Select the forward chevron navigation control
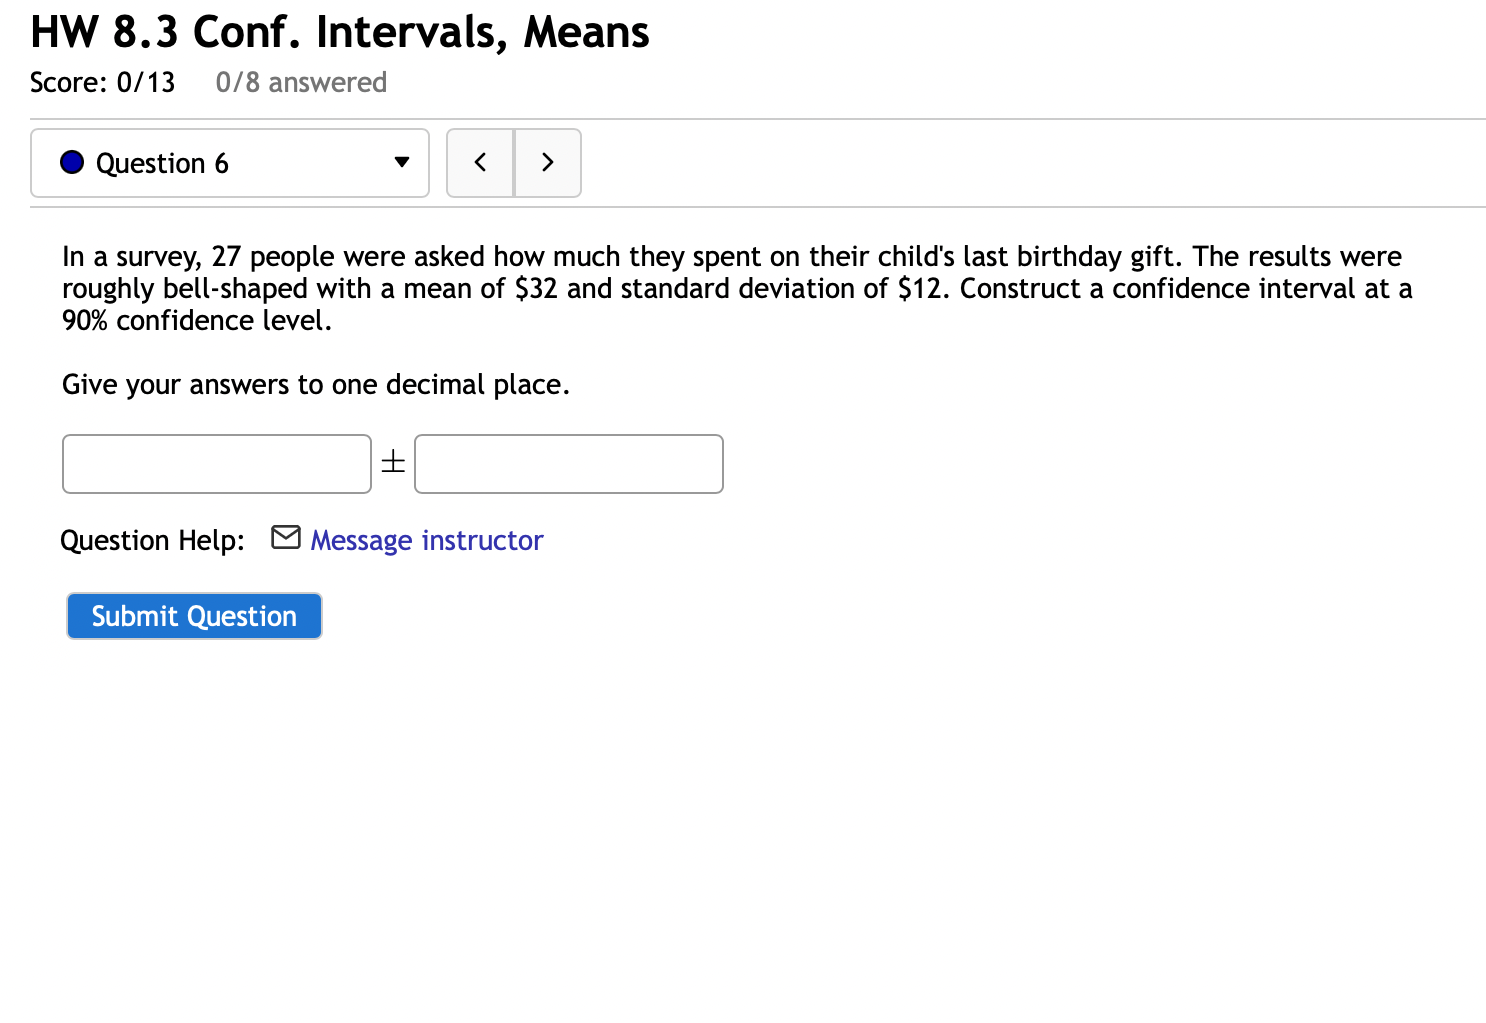 click(x=547, y=162)
